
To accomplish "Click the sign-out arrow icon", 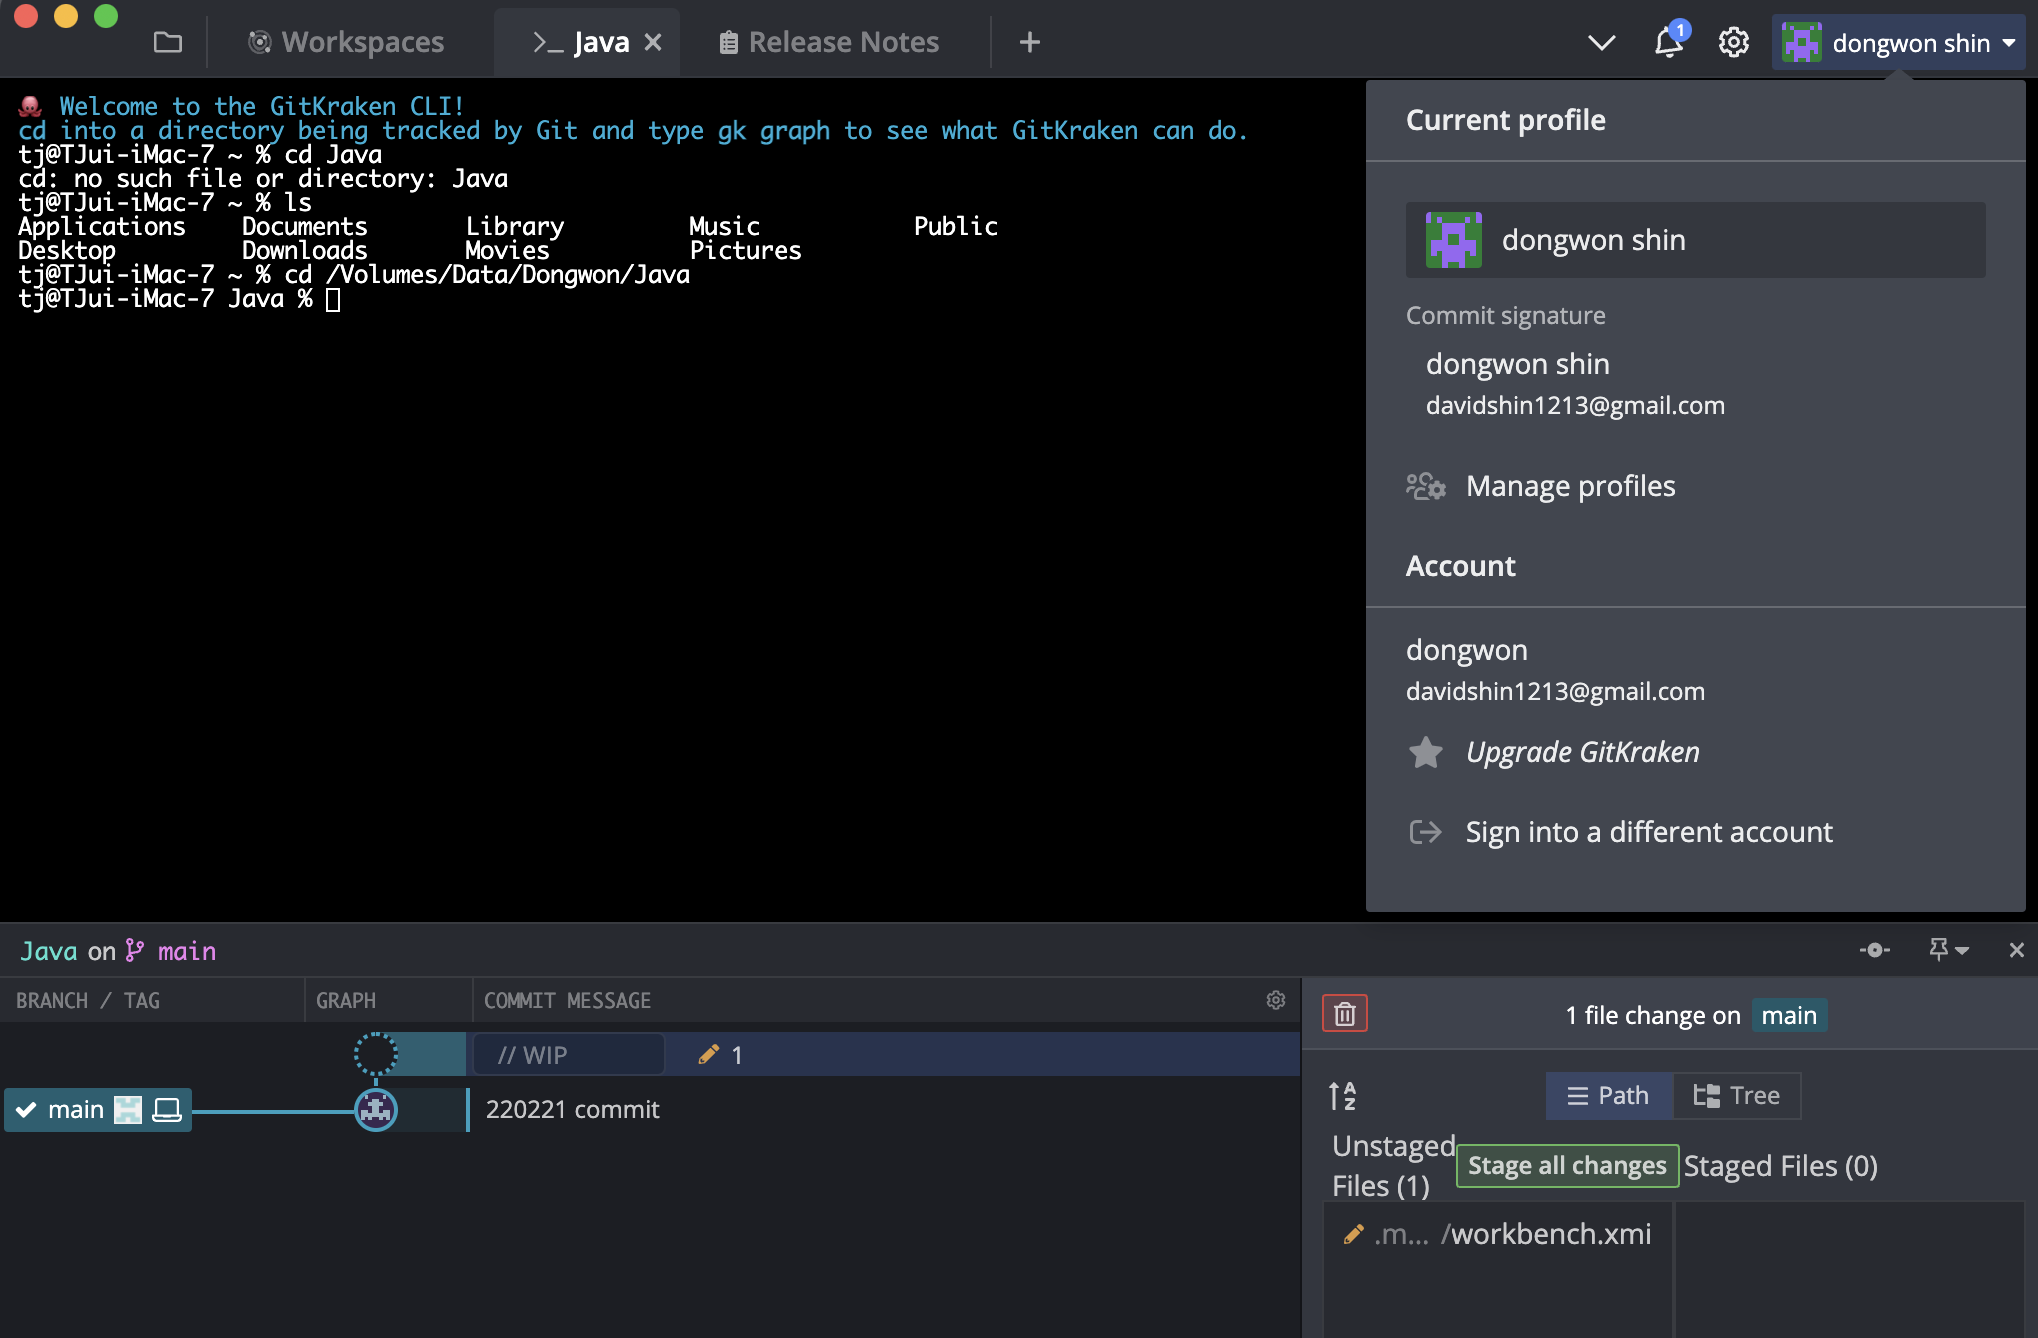I will tap(1425, 832).
